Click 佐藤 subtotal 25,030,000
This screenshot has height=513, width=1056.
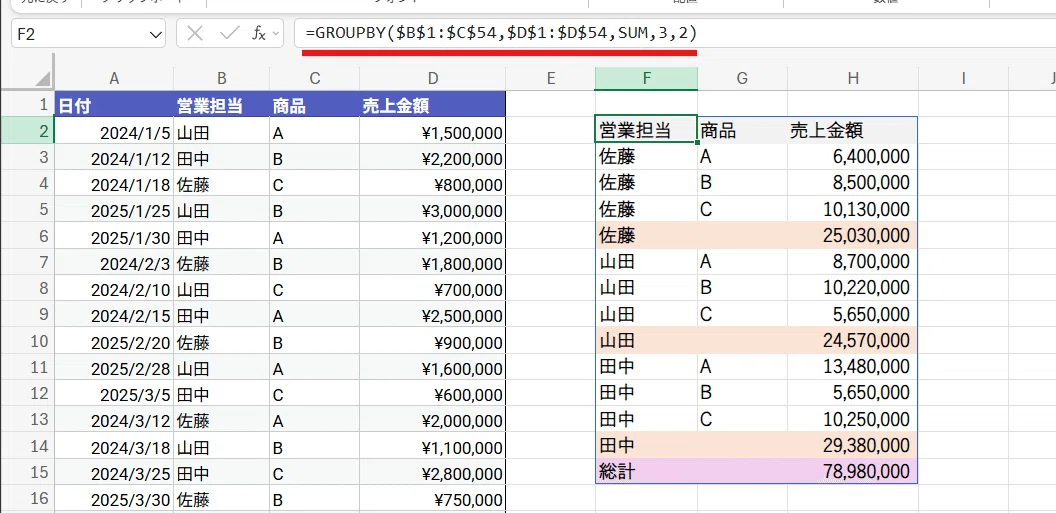[x=853, y=236]
